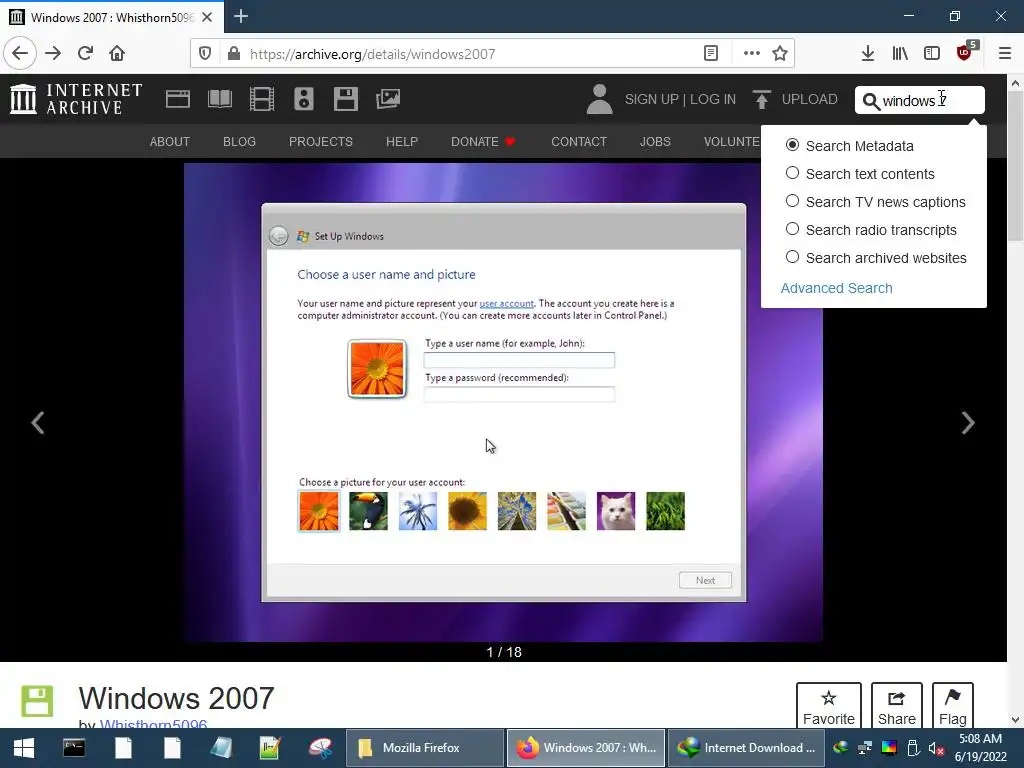Switch to Mozilla Firefox folder taskbar item

[x=423, y=748]
